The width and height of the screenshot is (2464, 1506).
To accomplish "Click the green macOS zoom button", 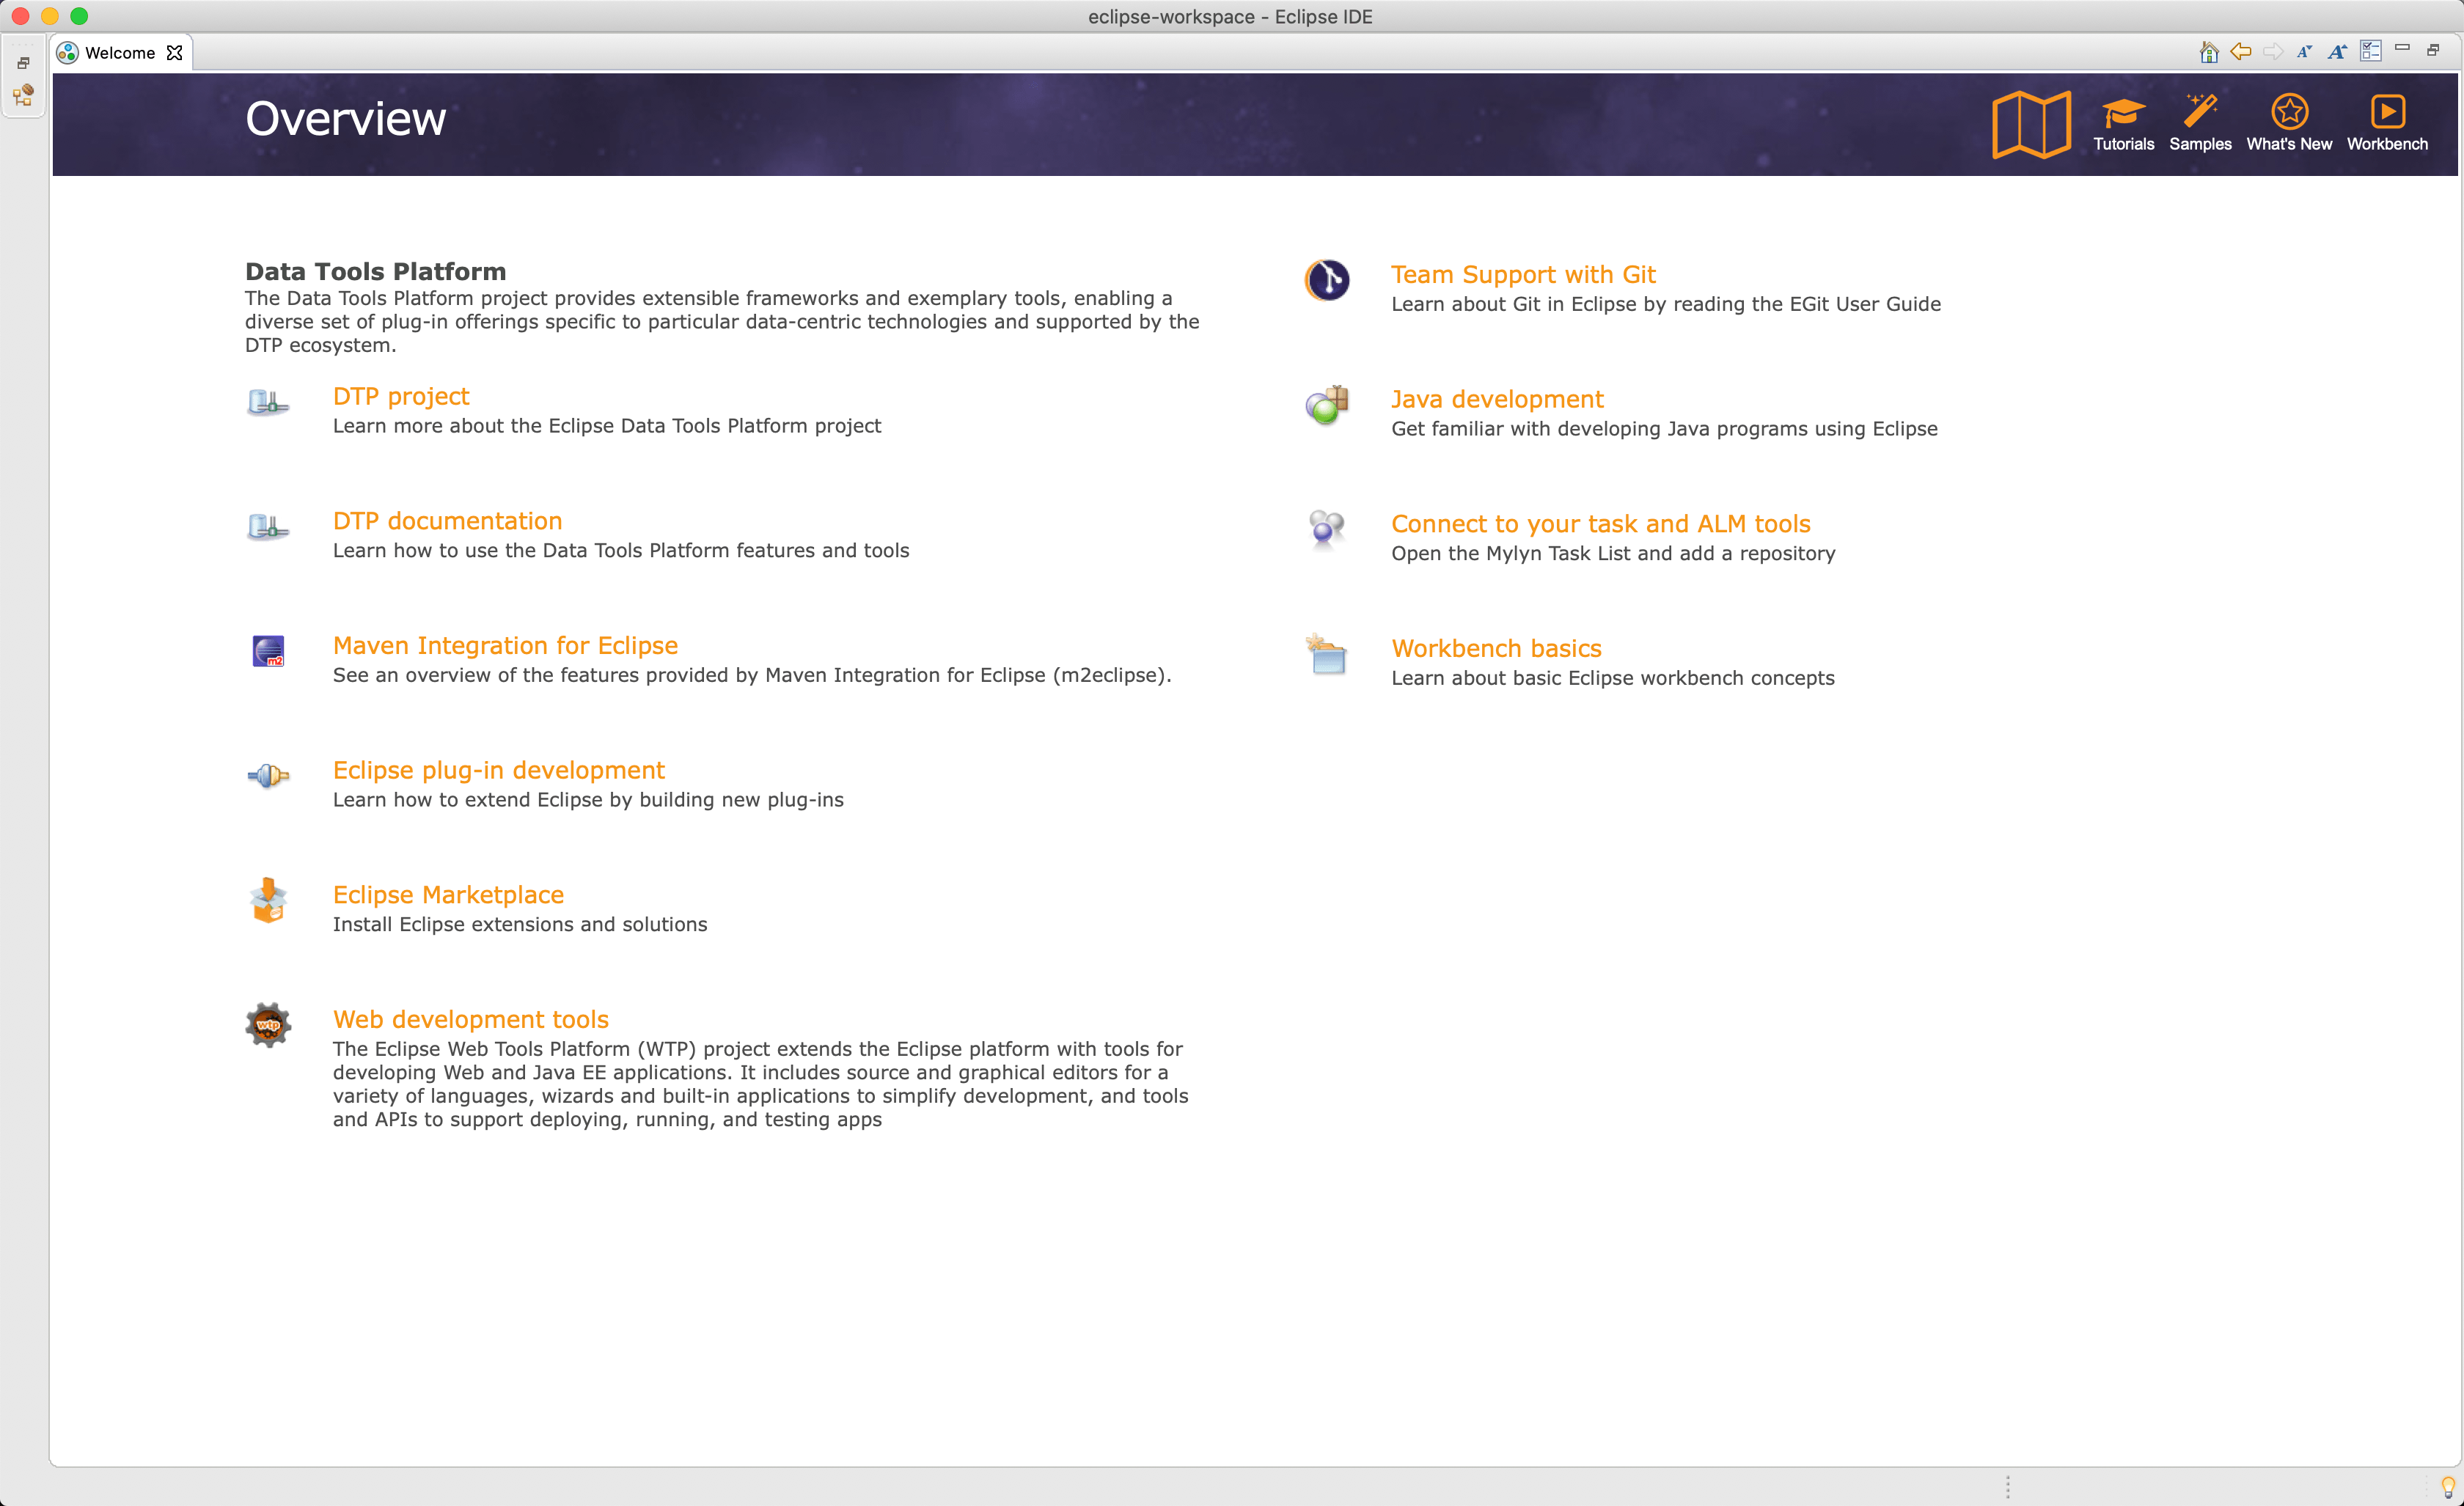I will 79,16.
